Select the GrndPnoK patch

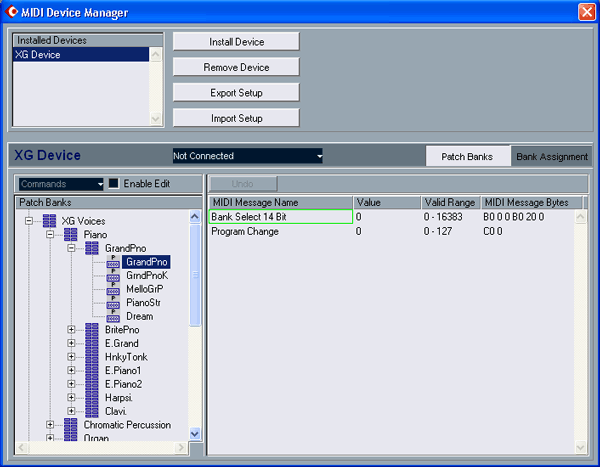[147, 275]
